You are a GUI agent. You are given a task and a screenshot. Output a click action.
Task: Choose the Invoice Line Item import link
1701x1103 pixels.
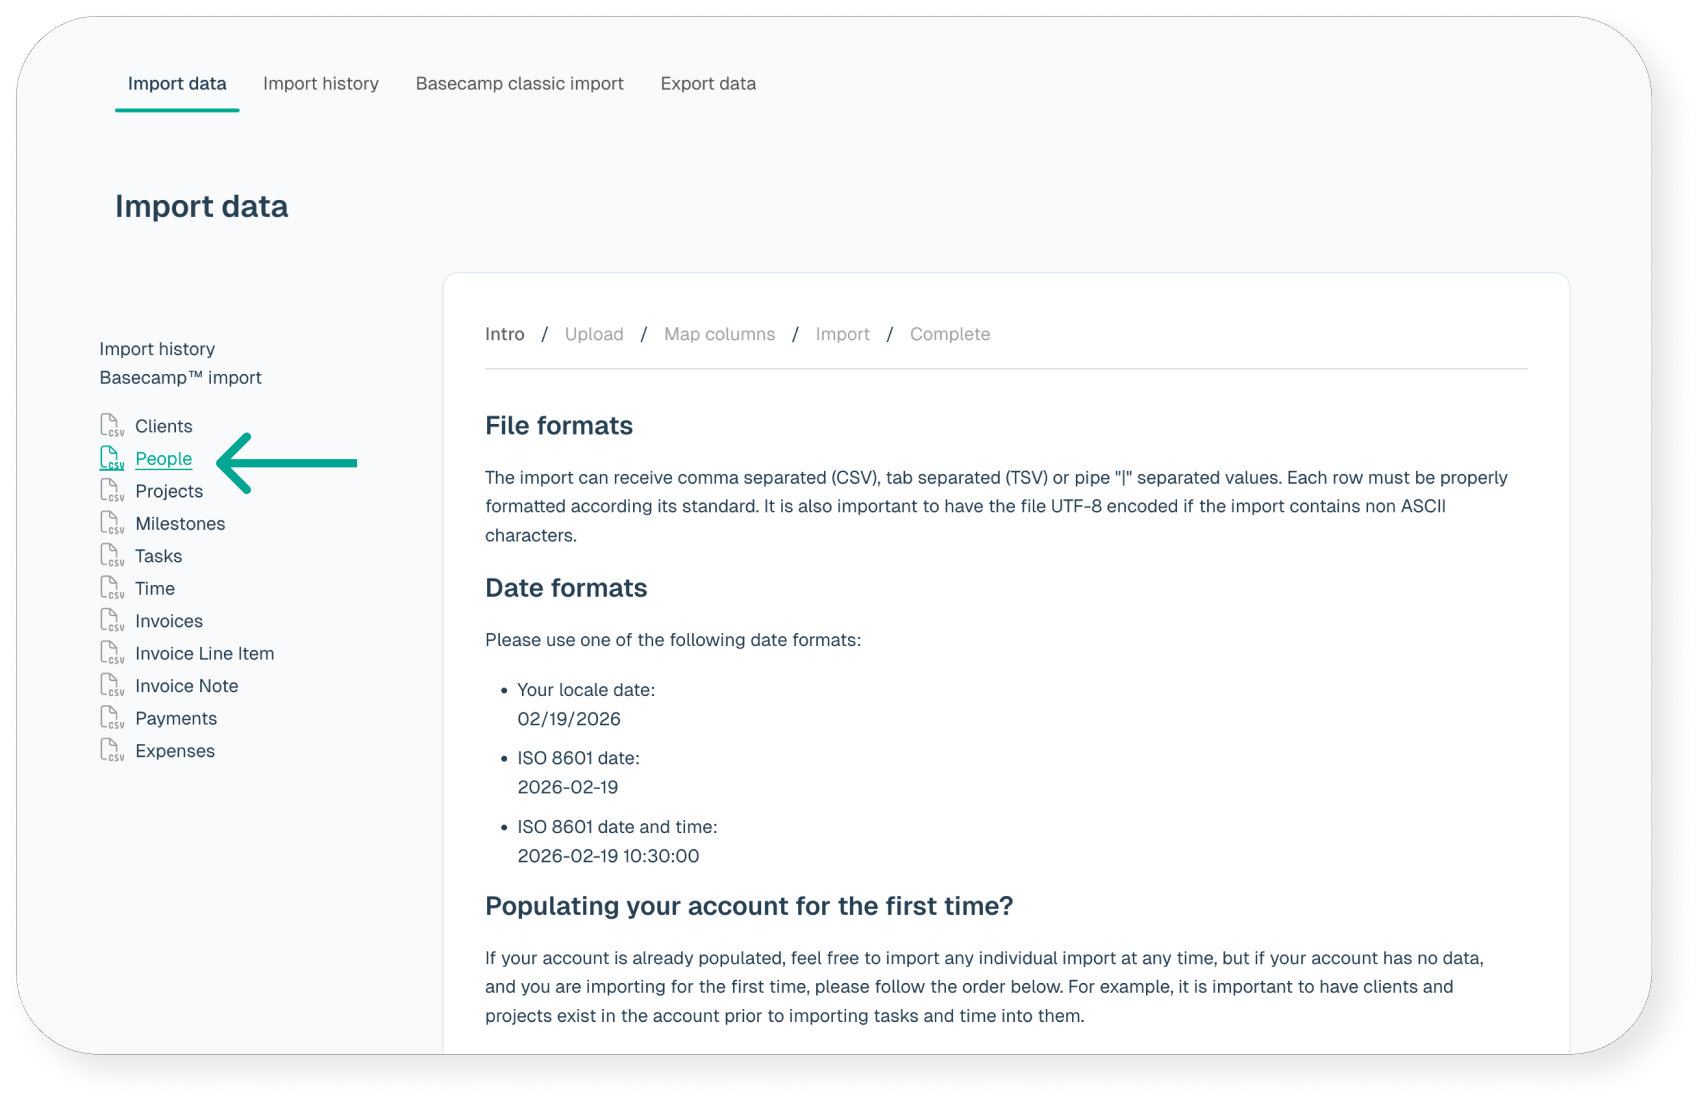tap(204, 653)
